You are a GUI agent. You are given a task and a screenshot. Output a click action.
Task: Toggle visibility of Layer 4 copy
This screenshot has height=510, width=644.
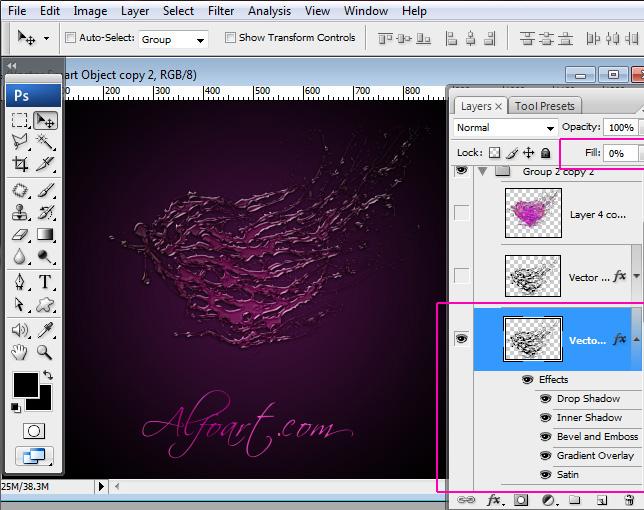pos(461,213)
